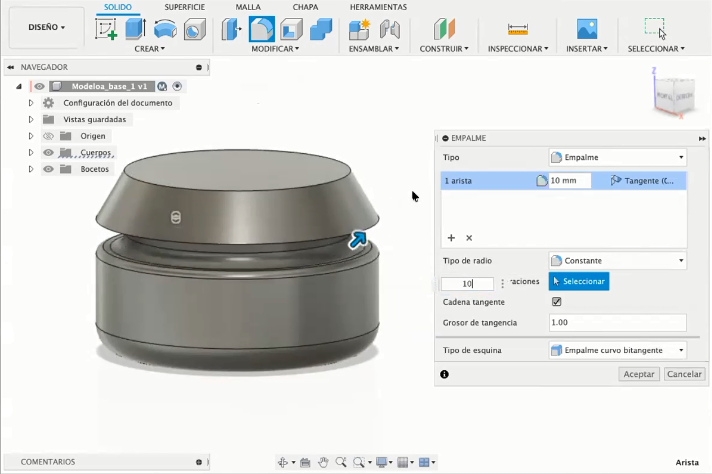Open the Tipo de radio dropdown
The image size is (712, 474).
point(617,260)
